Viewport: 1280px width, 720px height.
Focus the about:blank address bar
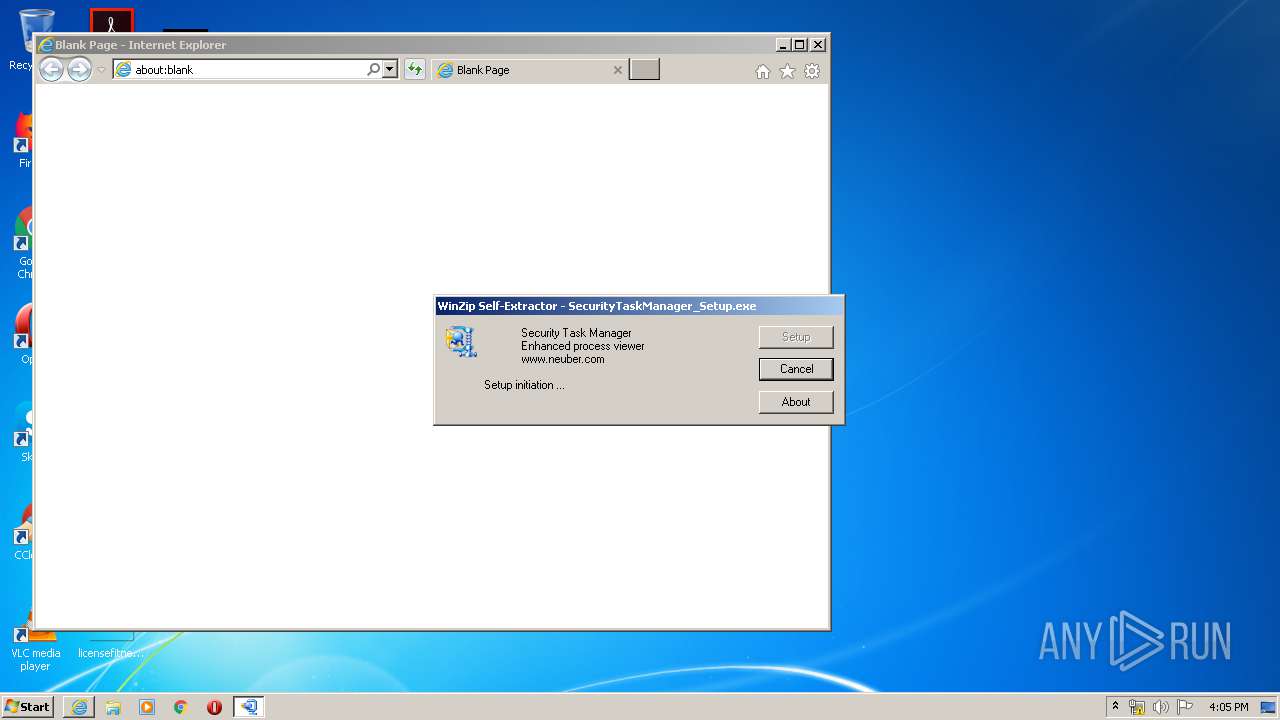(x=240, y=70)
